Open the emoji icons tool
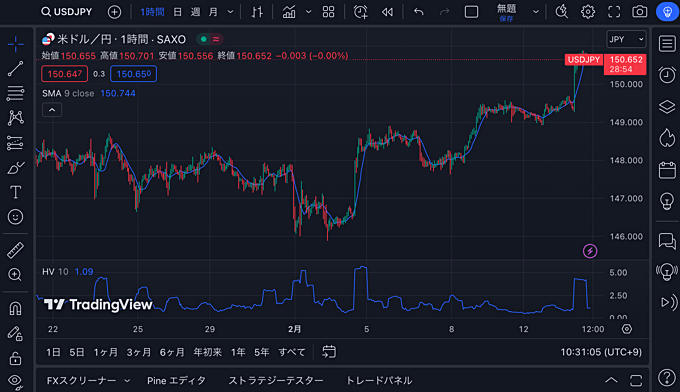The image size is (680, 392). [16, 217]
